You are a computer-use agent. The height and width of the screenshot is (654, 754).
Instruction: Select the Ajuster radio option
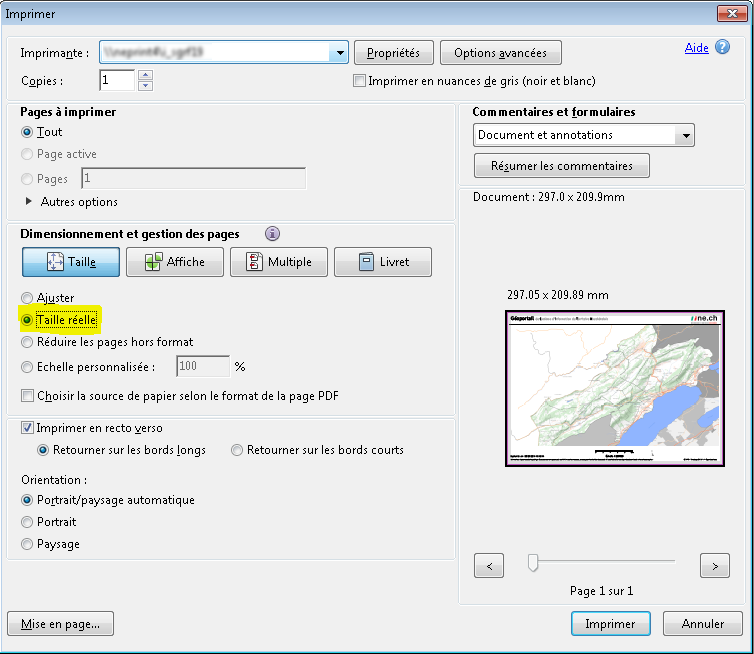27,298
